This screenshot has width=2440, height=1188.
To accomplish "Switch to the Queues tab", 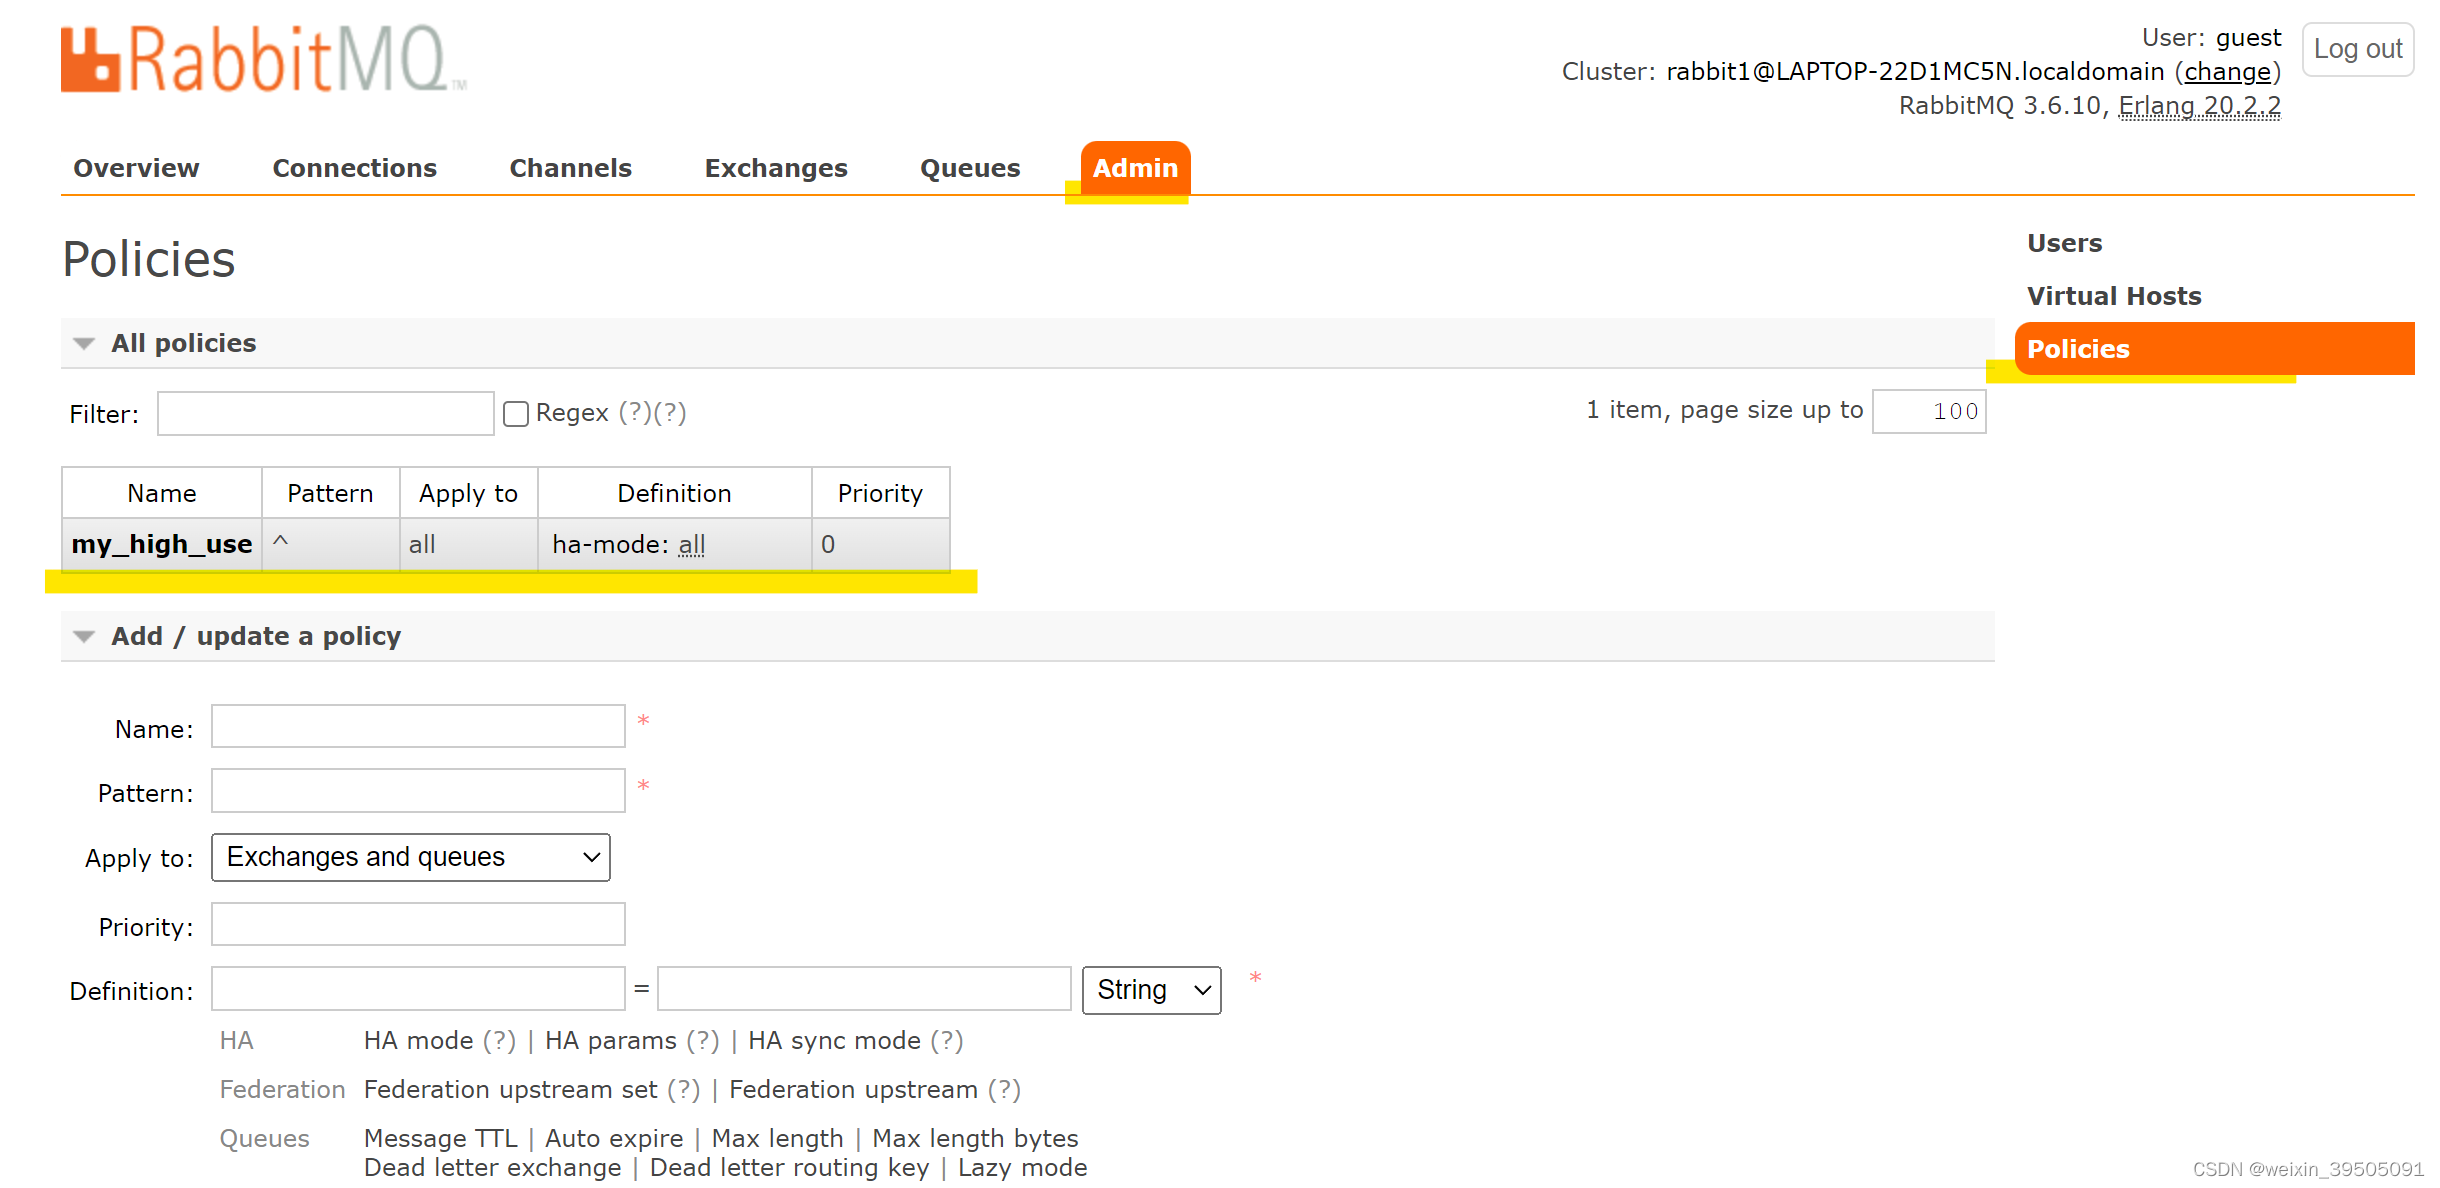I will pyautogui.click(x=969, y=168).
